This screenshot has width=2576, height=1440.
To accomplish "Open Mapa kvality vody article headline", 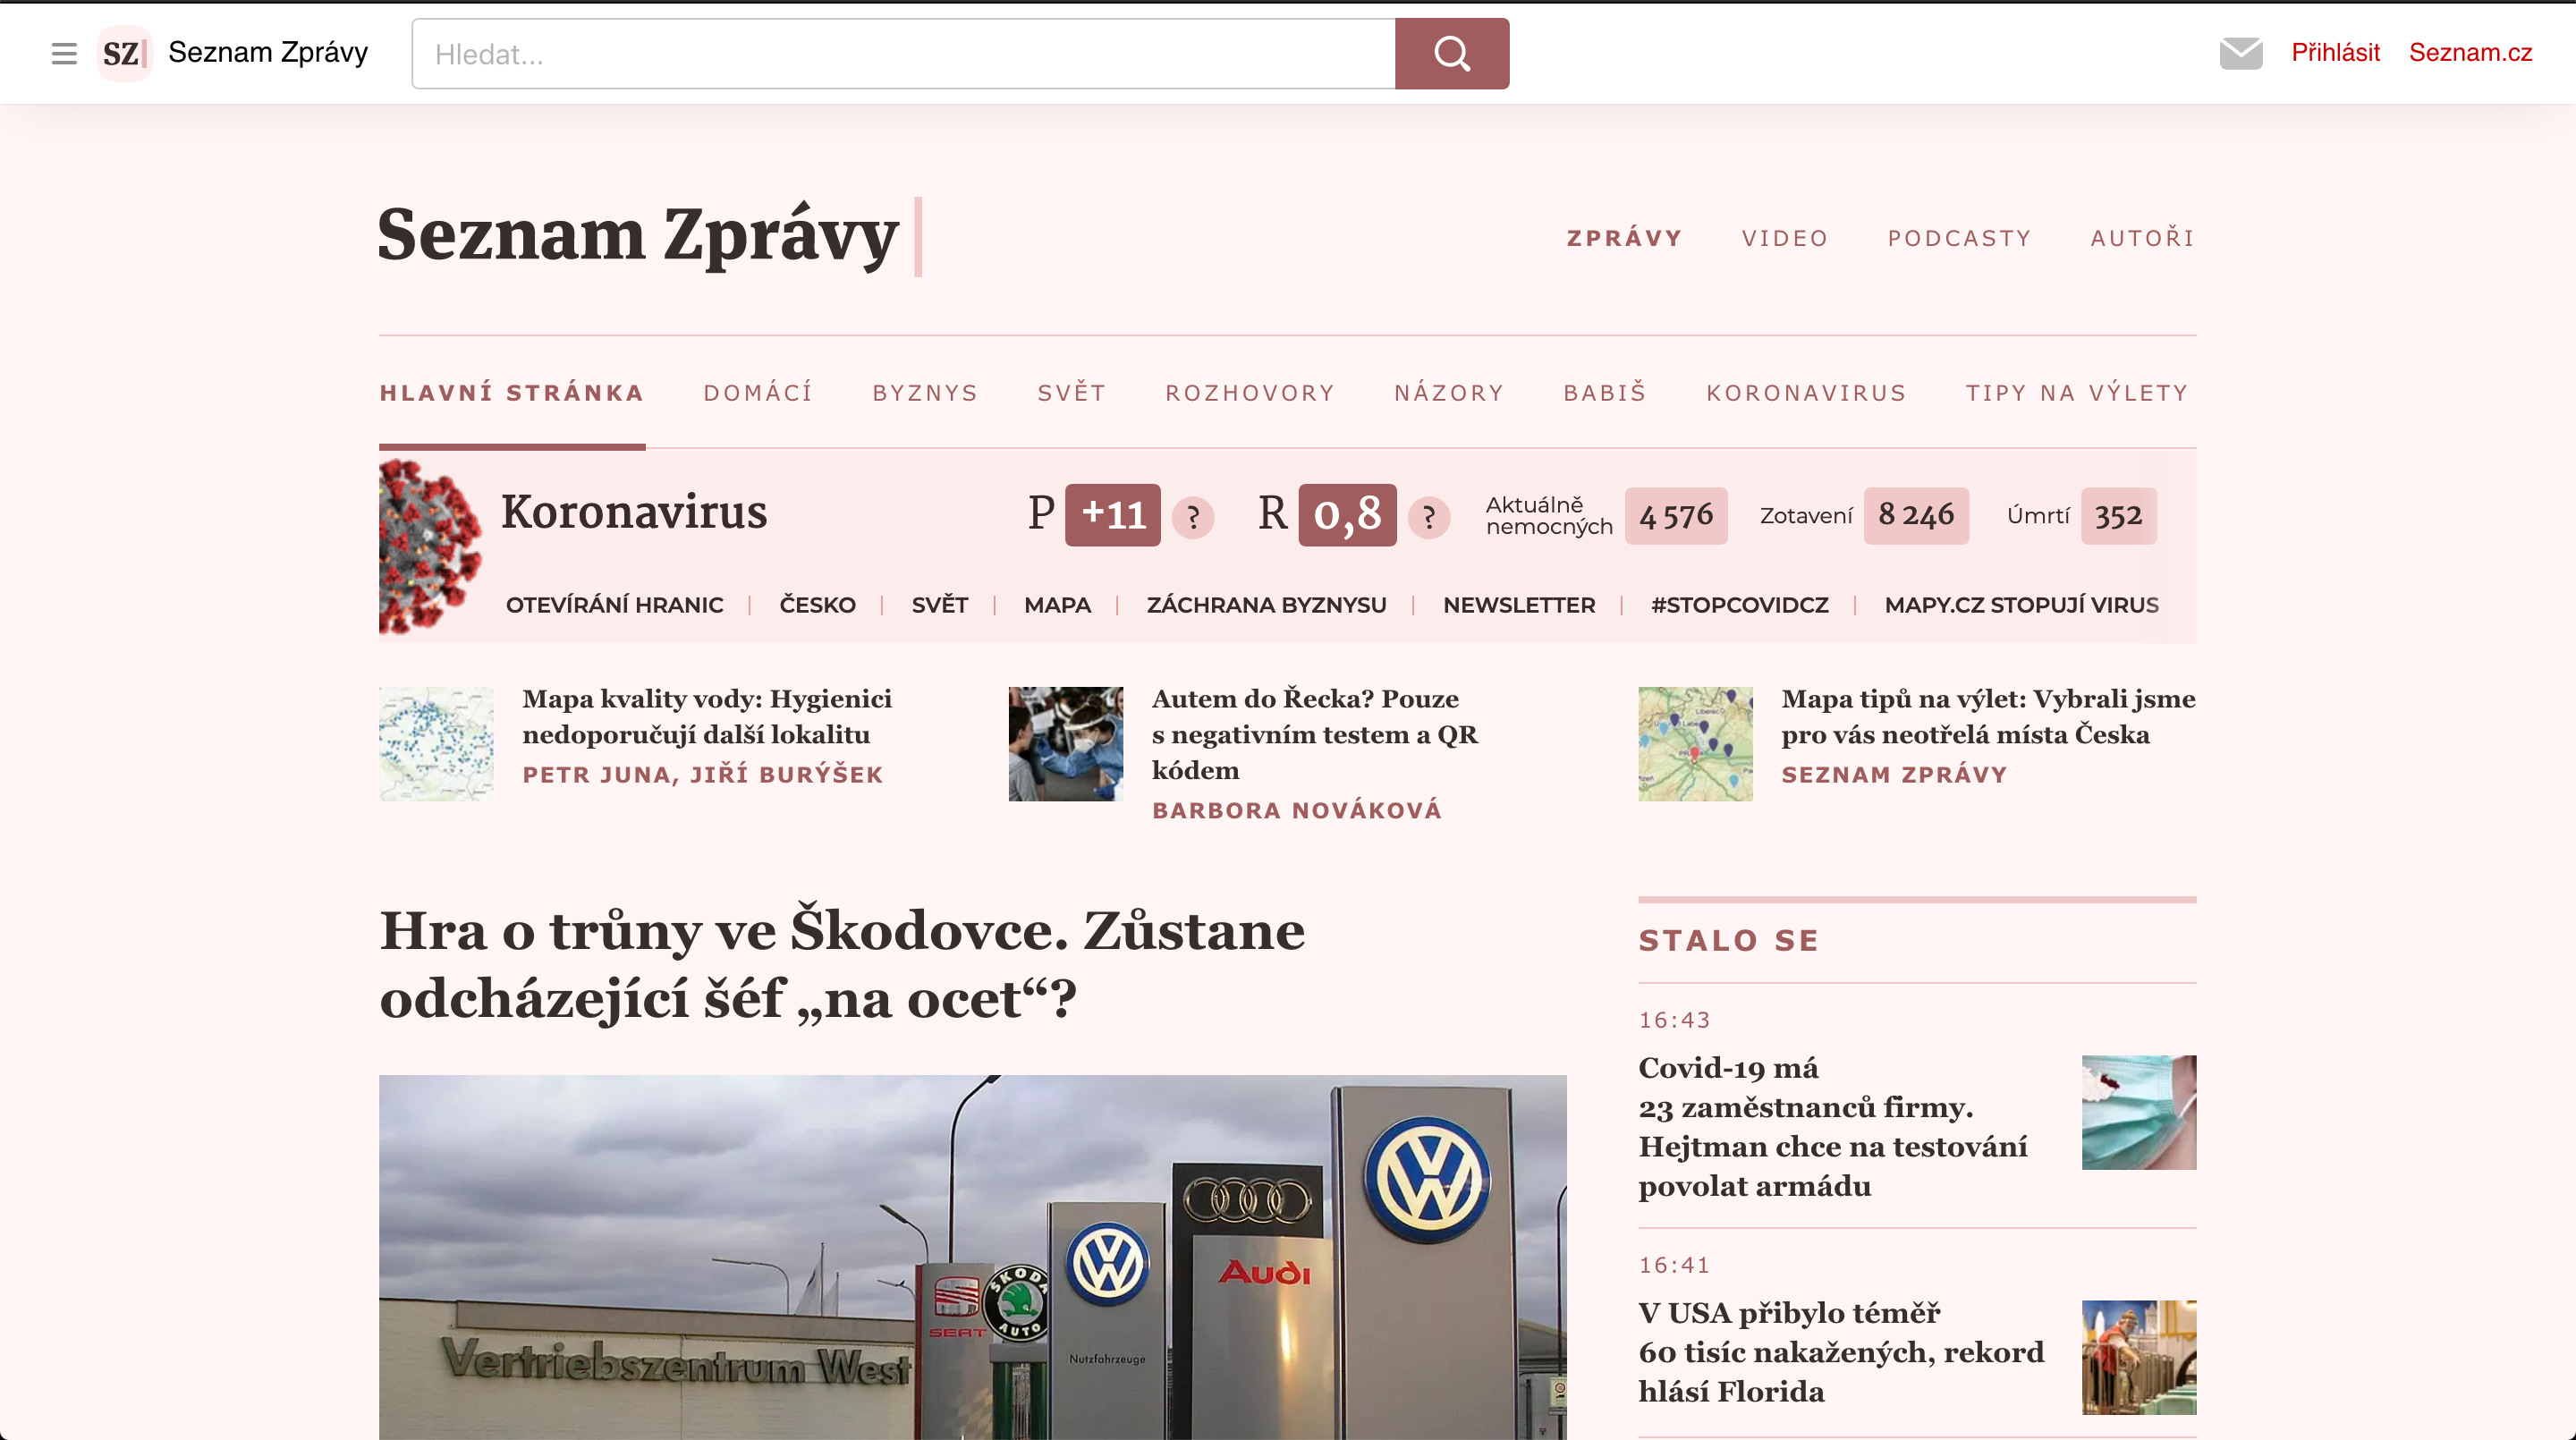I will click(707, 716).
